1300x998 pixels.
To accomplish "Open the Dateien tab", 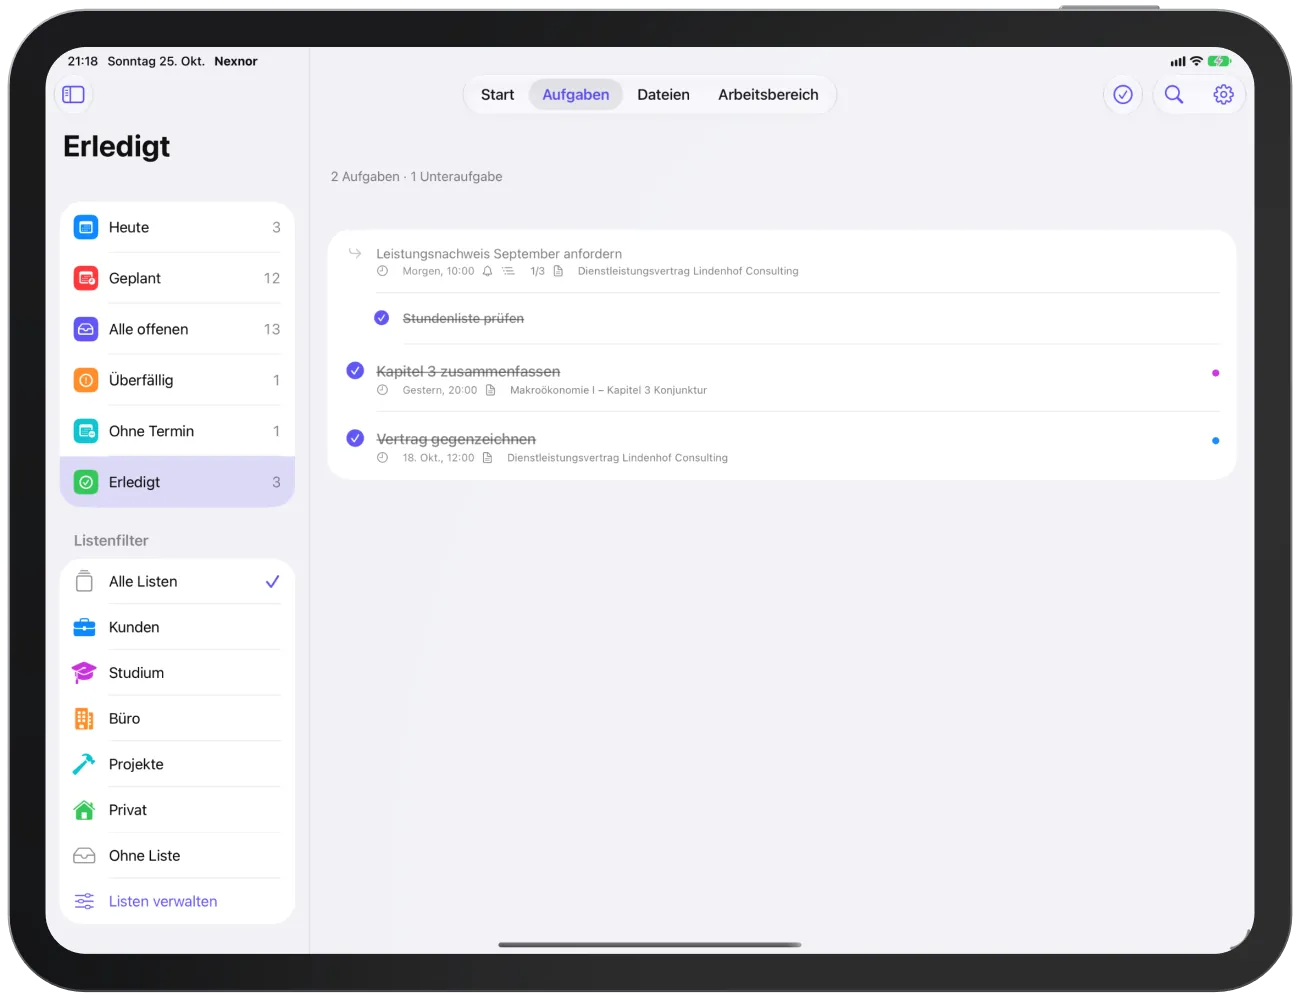I will click(664, 95).
